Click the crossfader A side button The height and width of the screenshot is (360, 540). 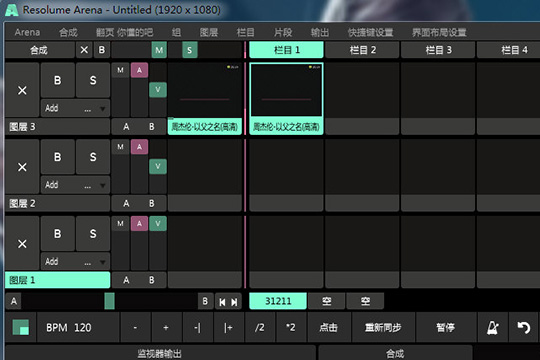[x=14, y=301]
